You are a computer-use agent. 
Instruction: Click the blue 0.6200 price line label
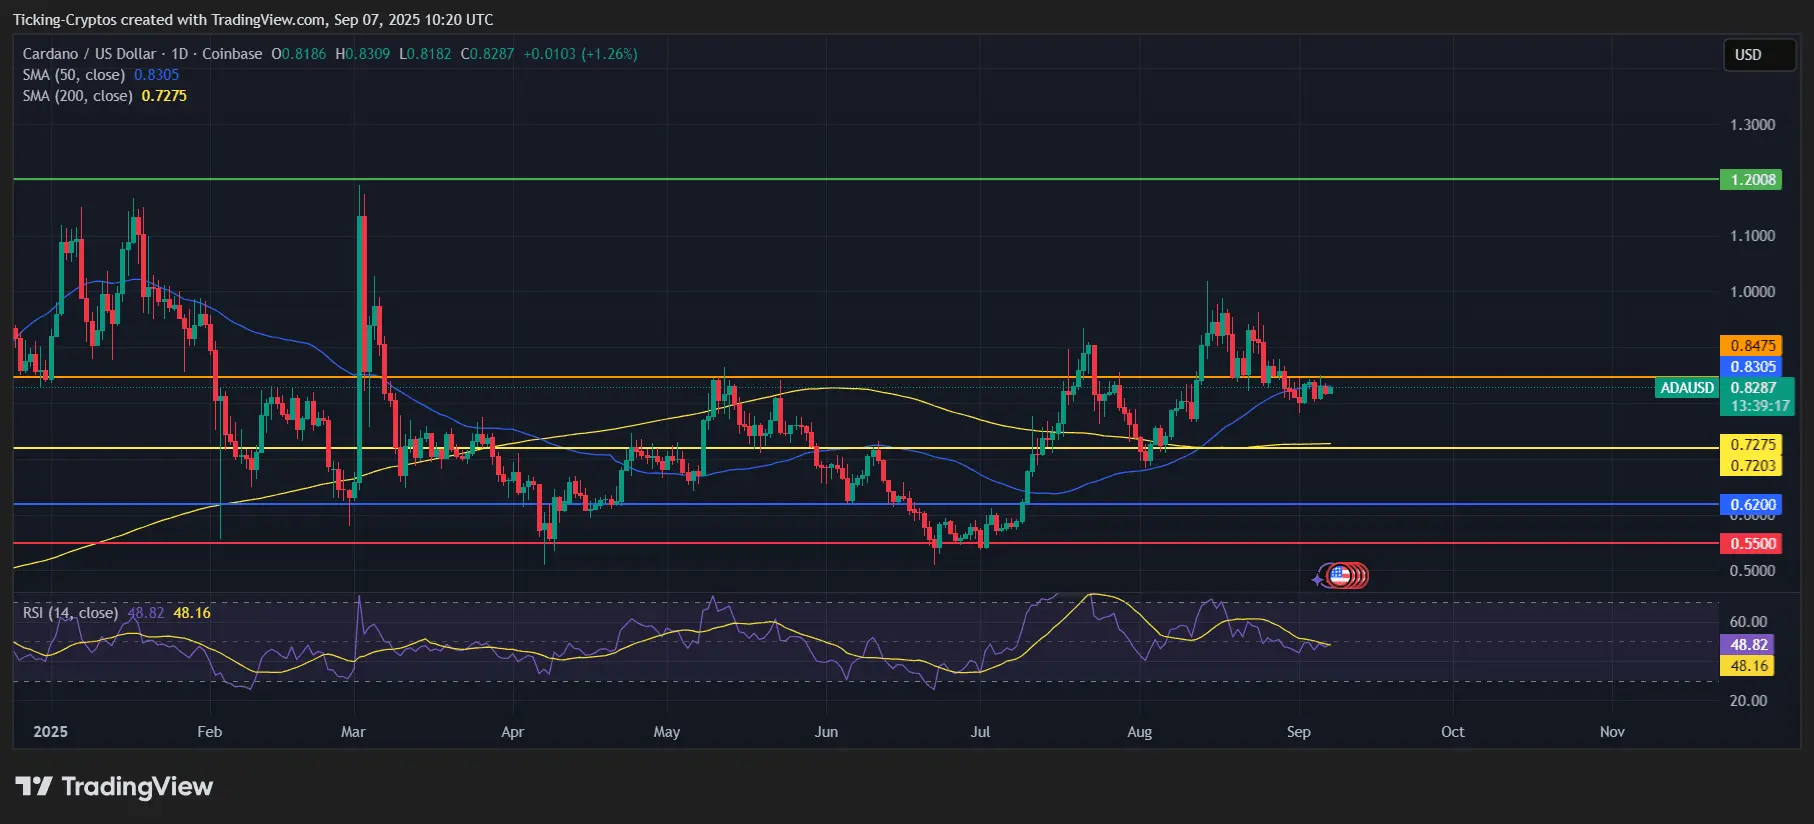(1750, 505)
